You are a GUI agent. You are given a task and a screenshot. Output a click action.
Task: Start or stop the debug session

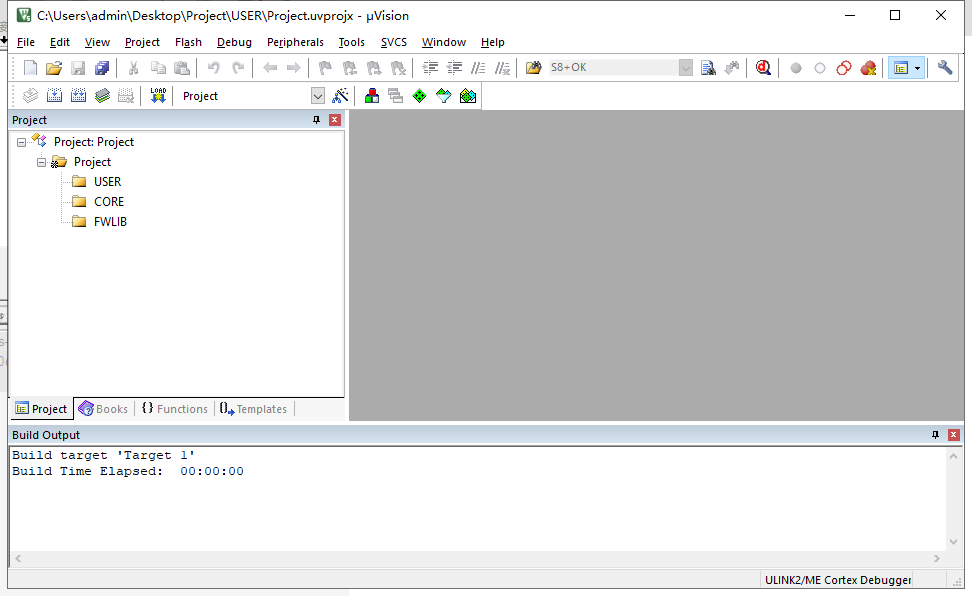coord(764,68)
